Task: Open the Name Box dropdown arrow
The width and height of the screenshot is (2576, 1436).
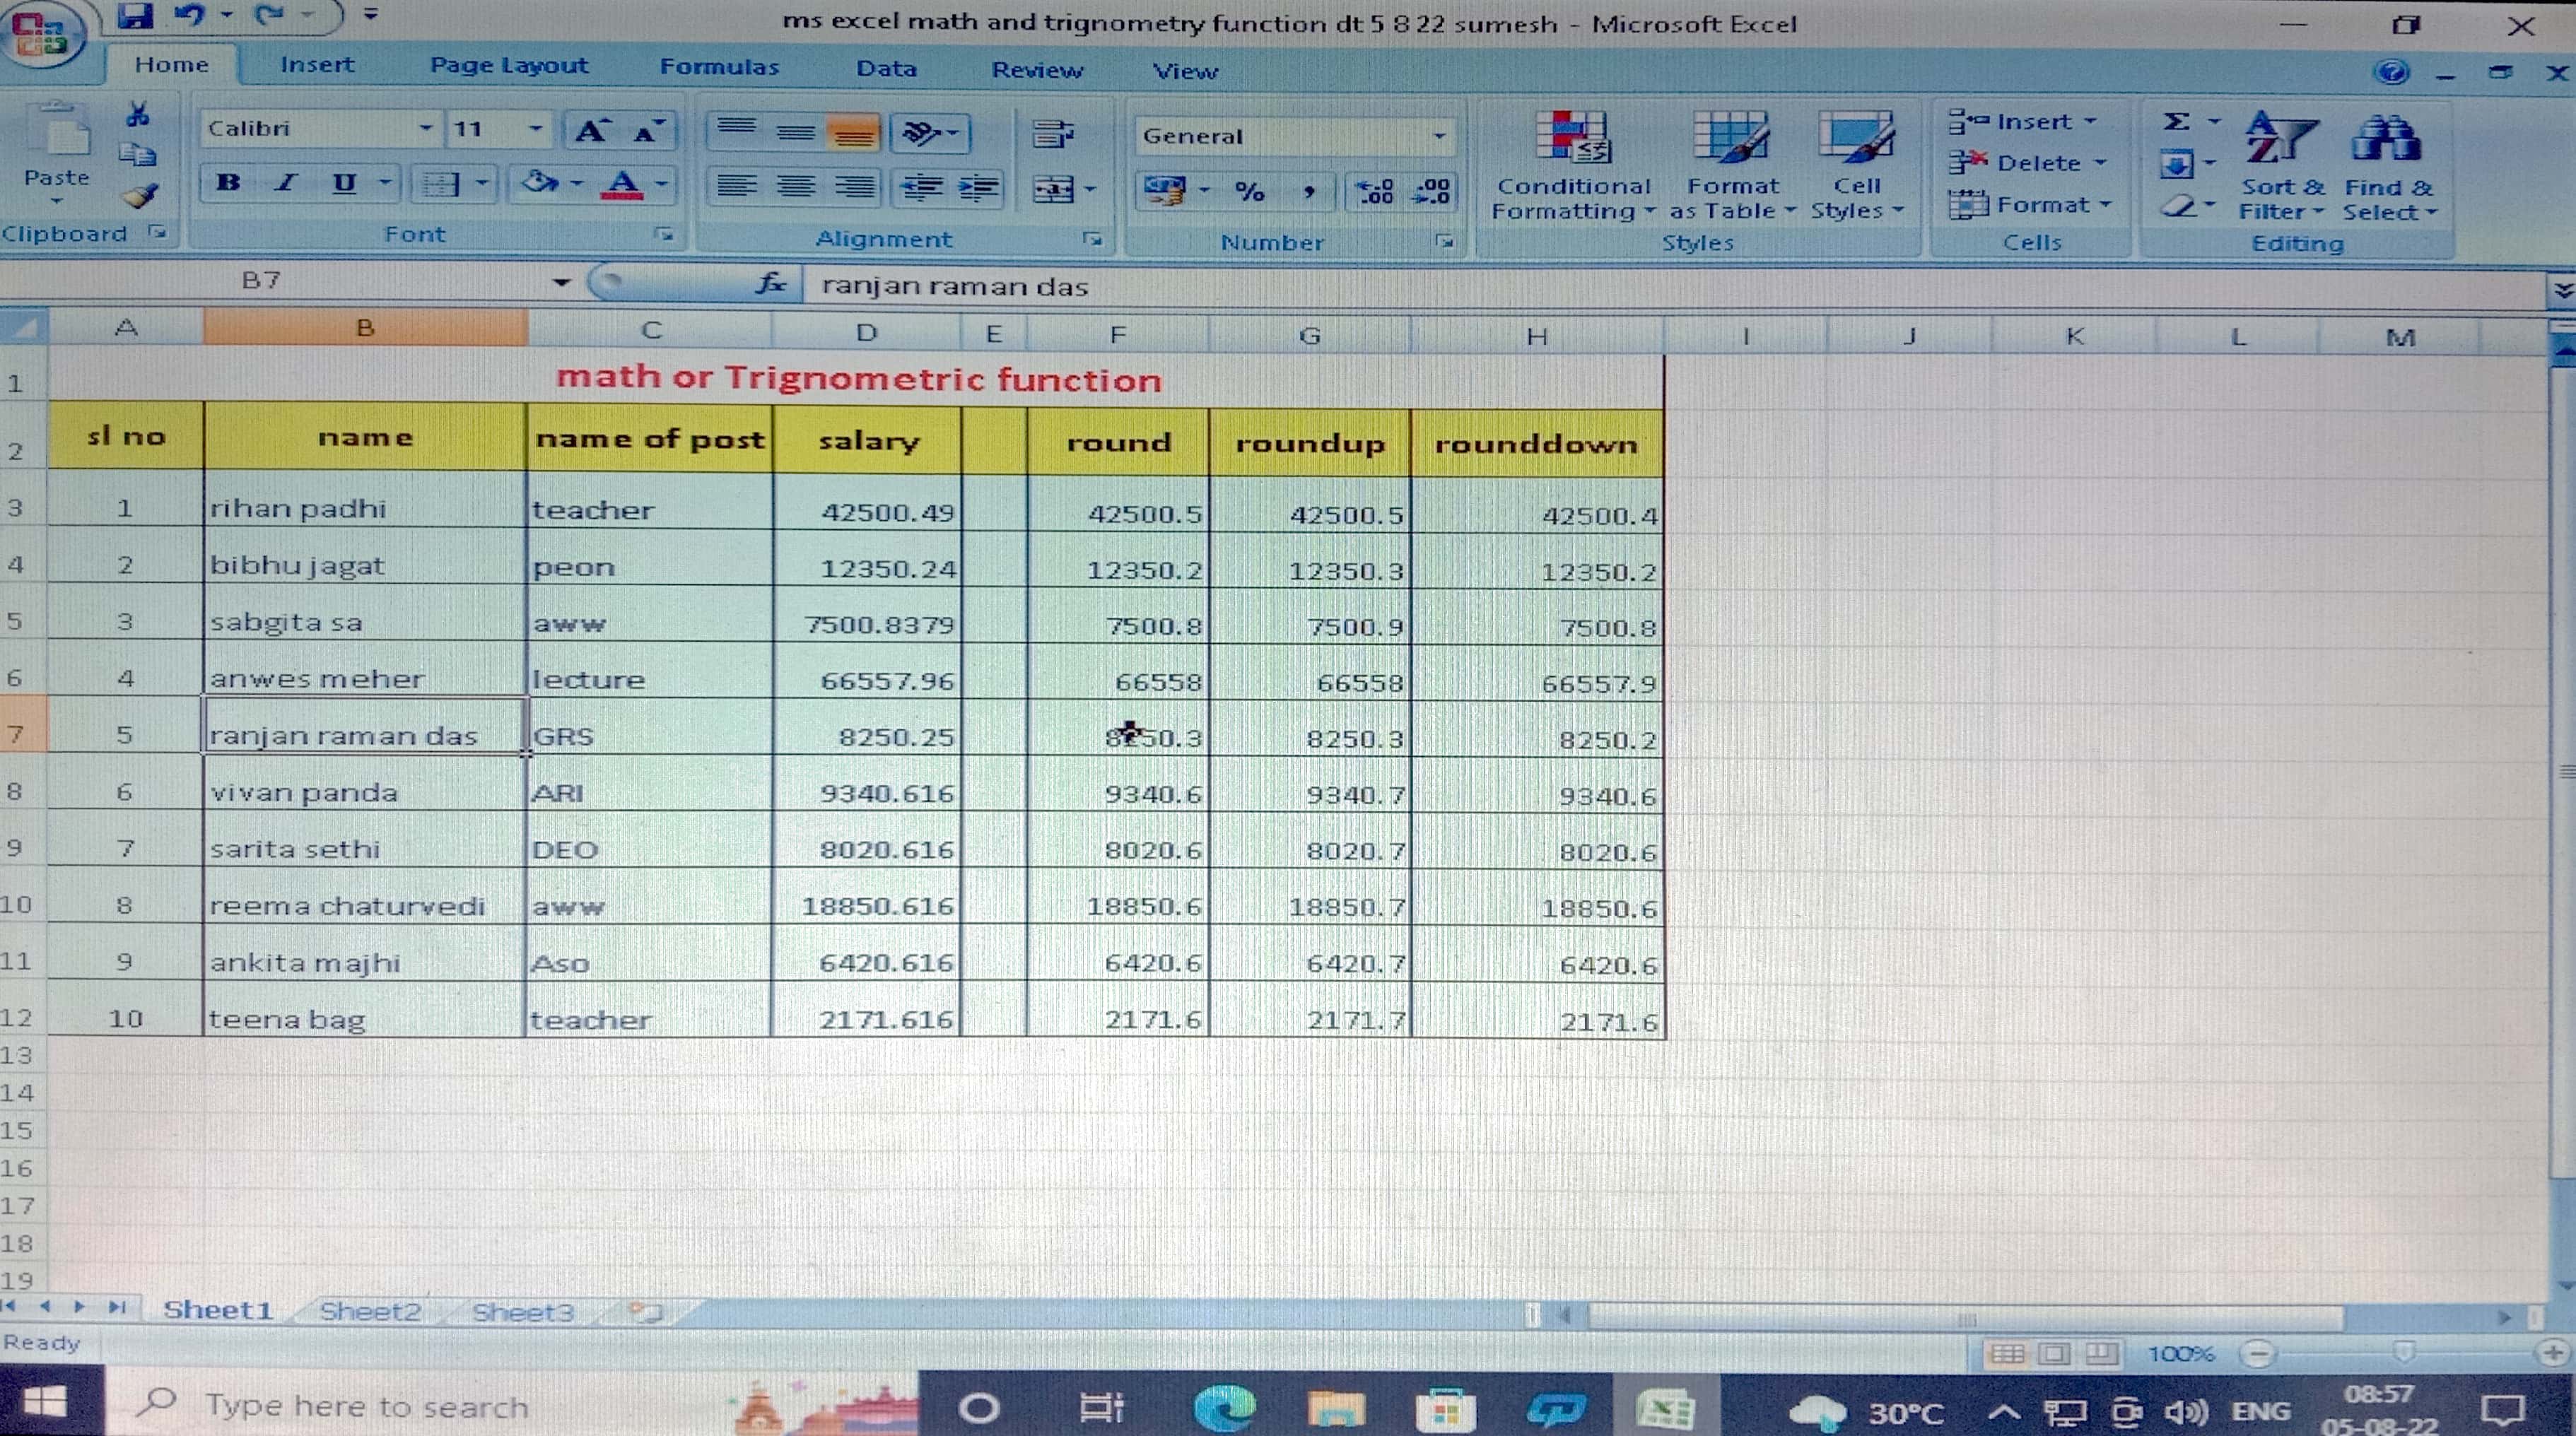Action: 561,283
